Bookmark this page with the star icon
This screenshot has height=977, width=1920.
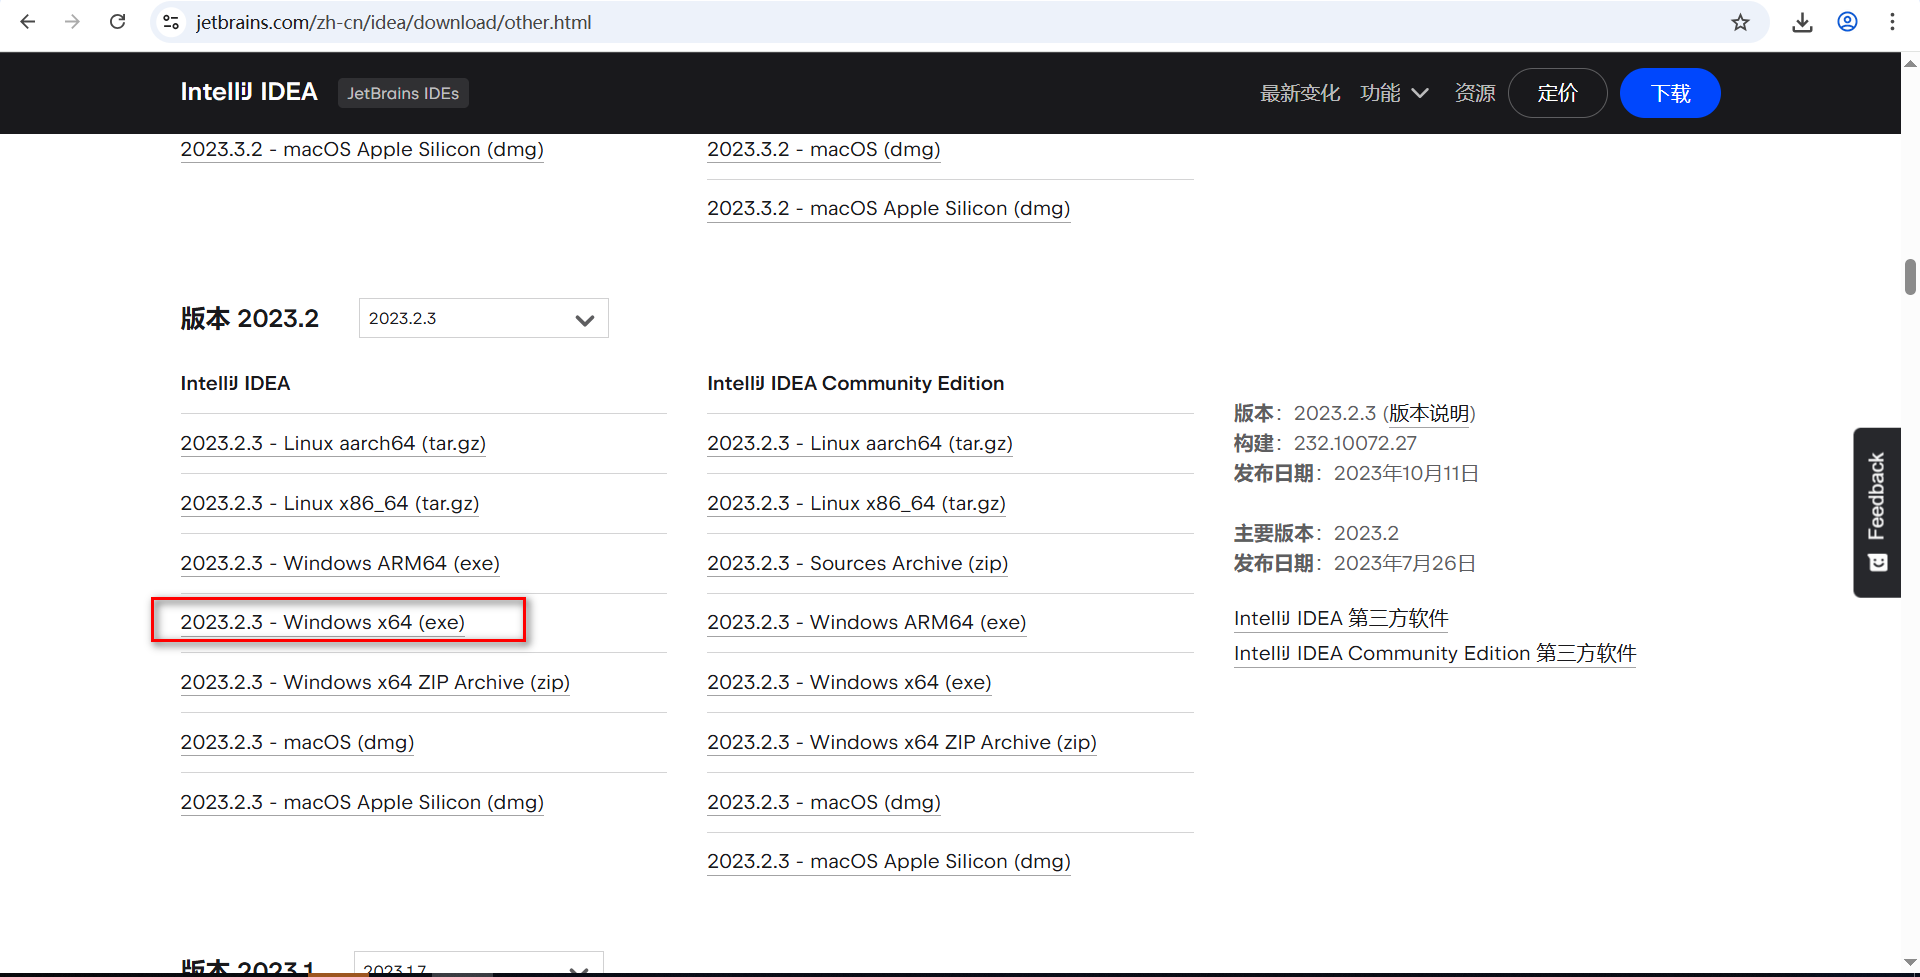click(1740, 22)
